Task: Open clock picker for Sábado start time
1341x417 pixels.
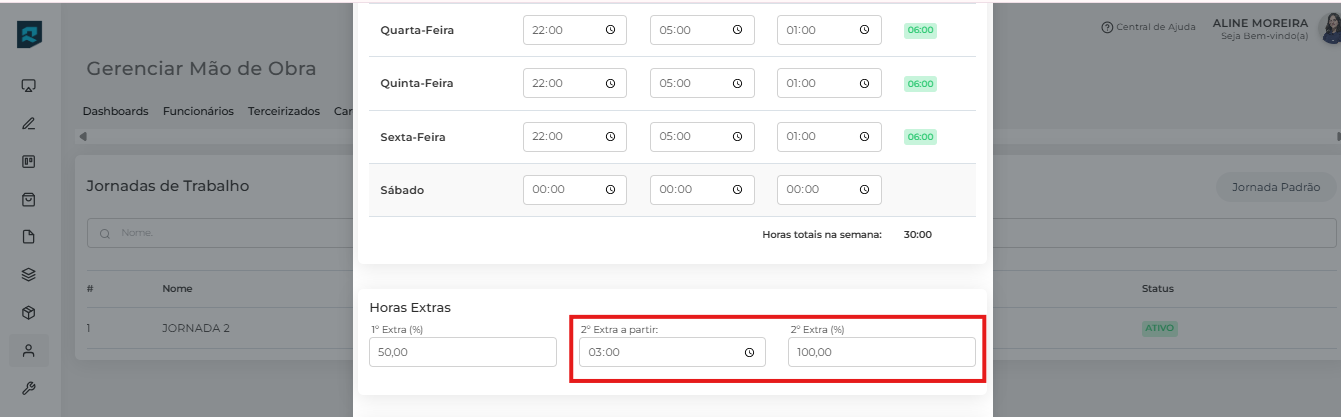Action: point(610,189)
